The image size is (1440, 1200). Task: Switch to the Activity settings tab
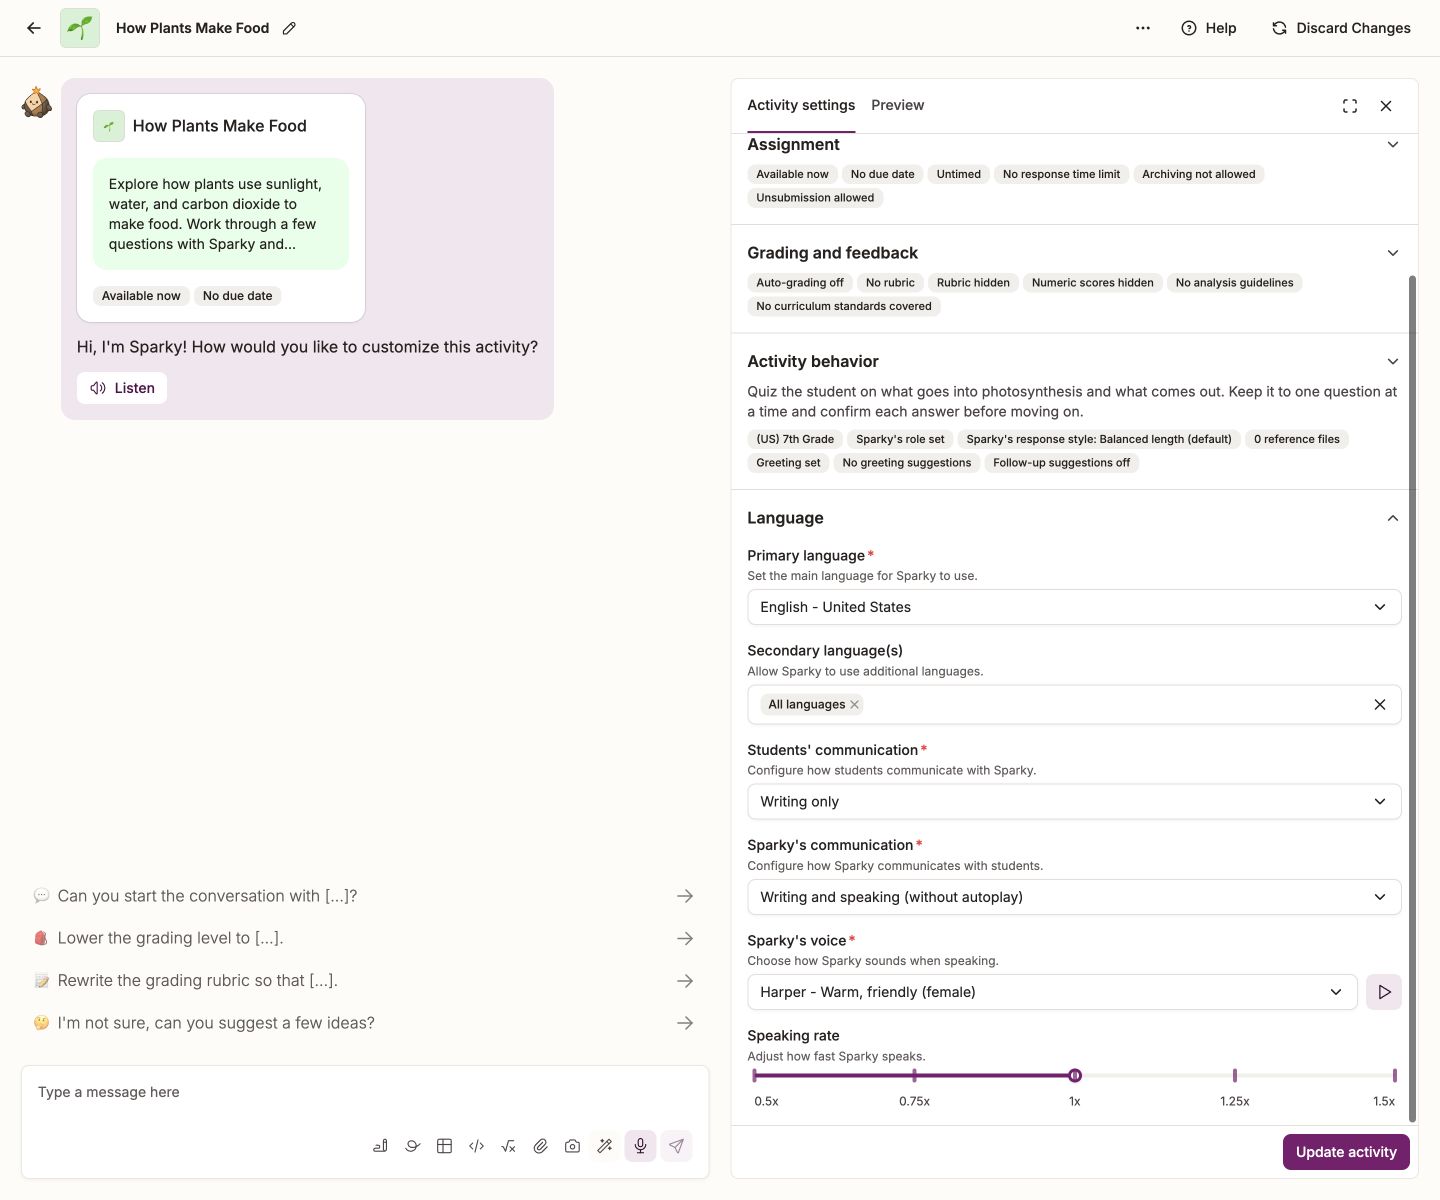point(801,105)
